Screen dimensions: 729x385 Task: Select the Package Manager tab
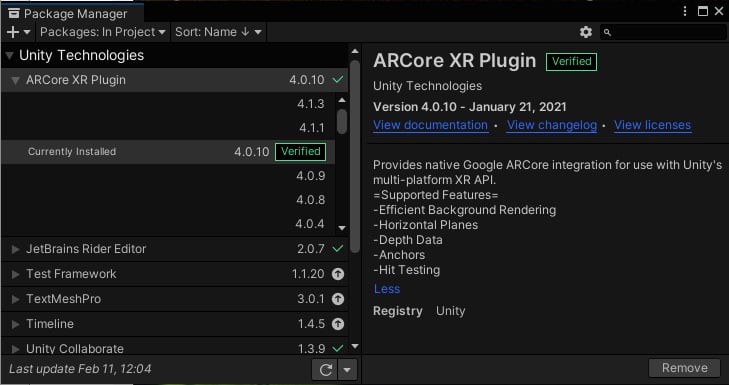pos(72,13)
